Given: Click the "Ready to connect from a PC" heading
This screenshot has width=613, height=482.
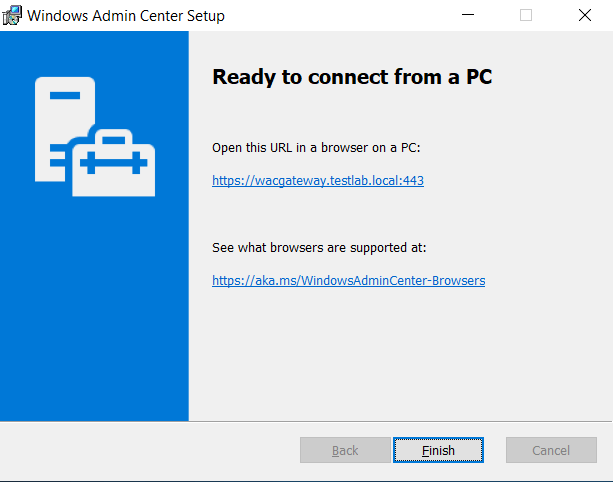Looking at the screenshot, I should (352, 77).
